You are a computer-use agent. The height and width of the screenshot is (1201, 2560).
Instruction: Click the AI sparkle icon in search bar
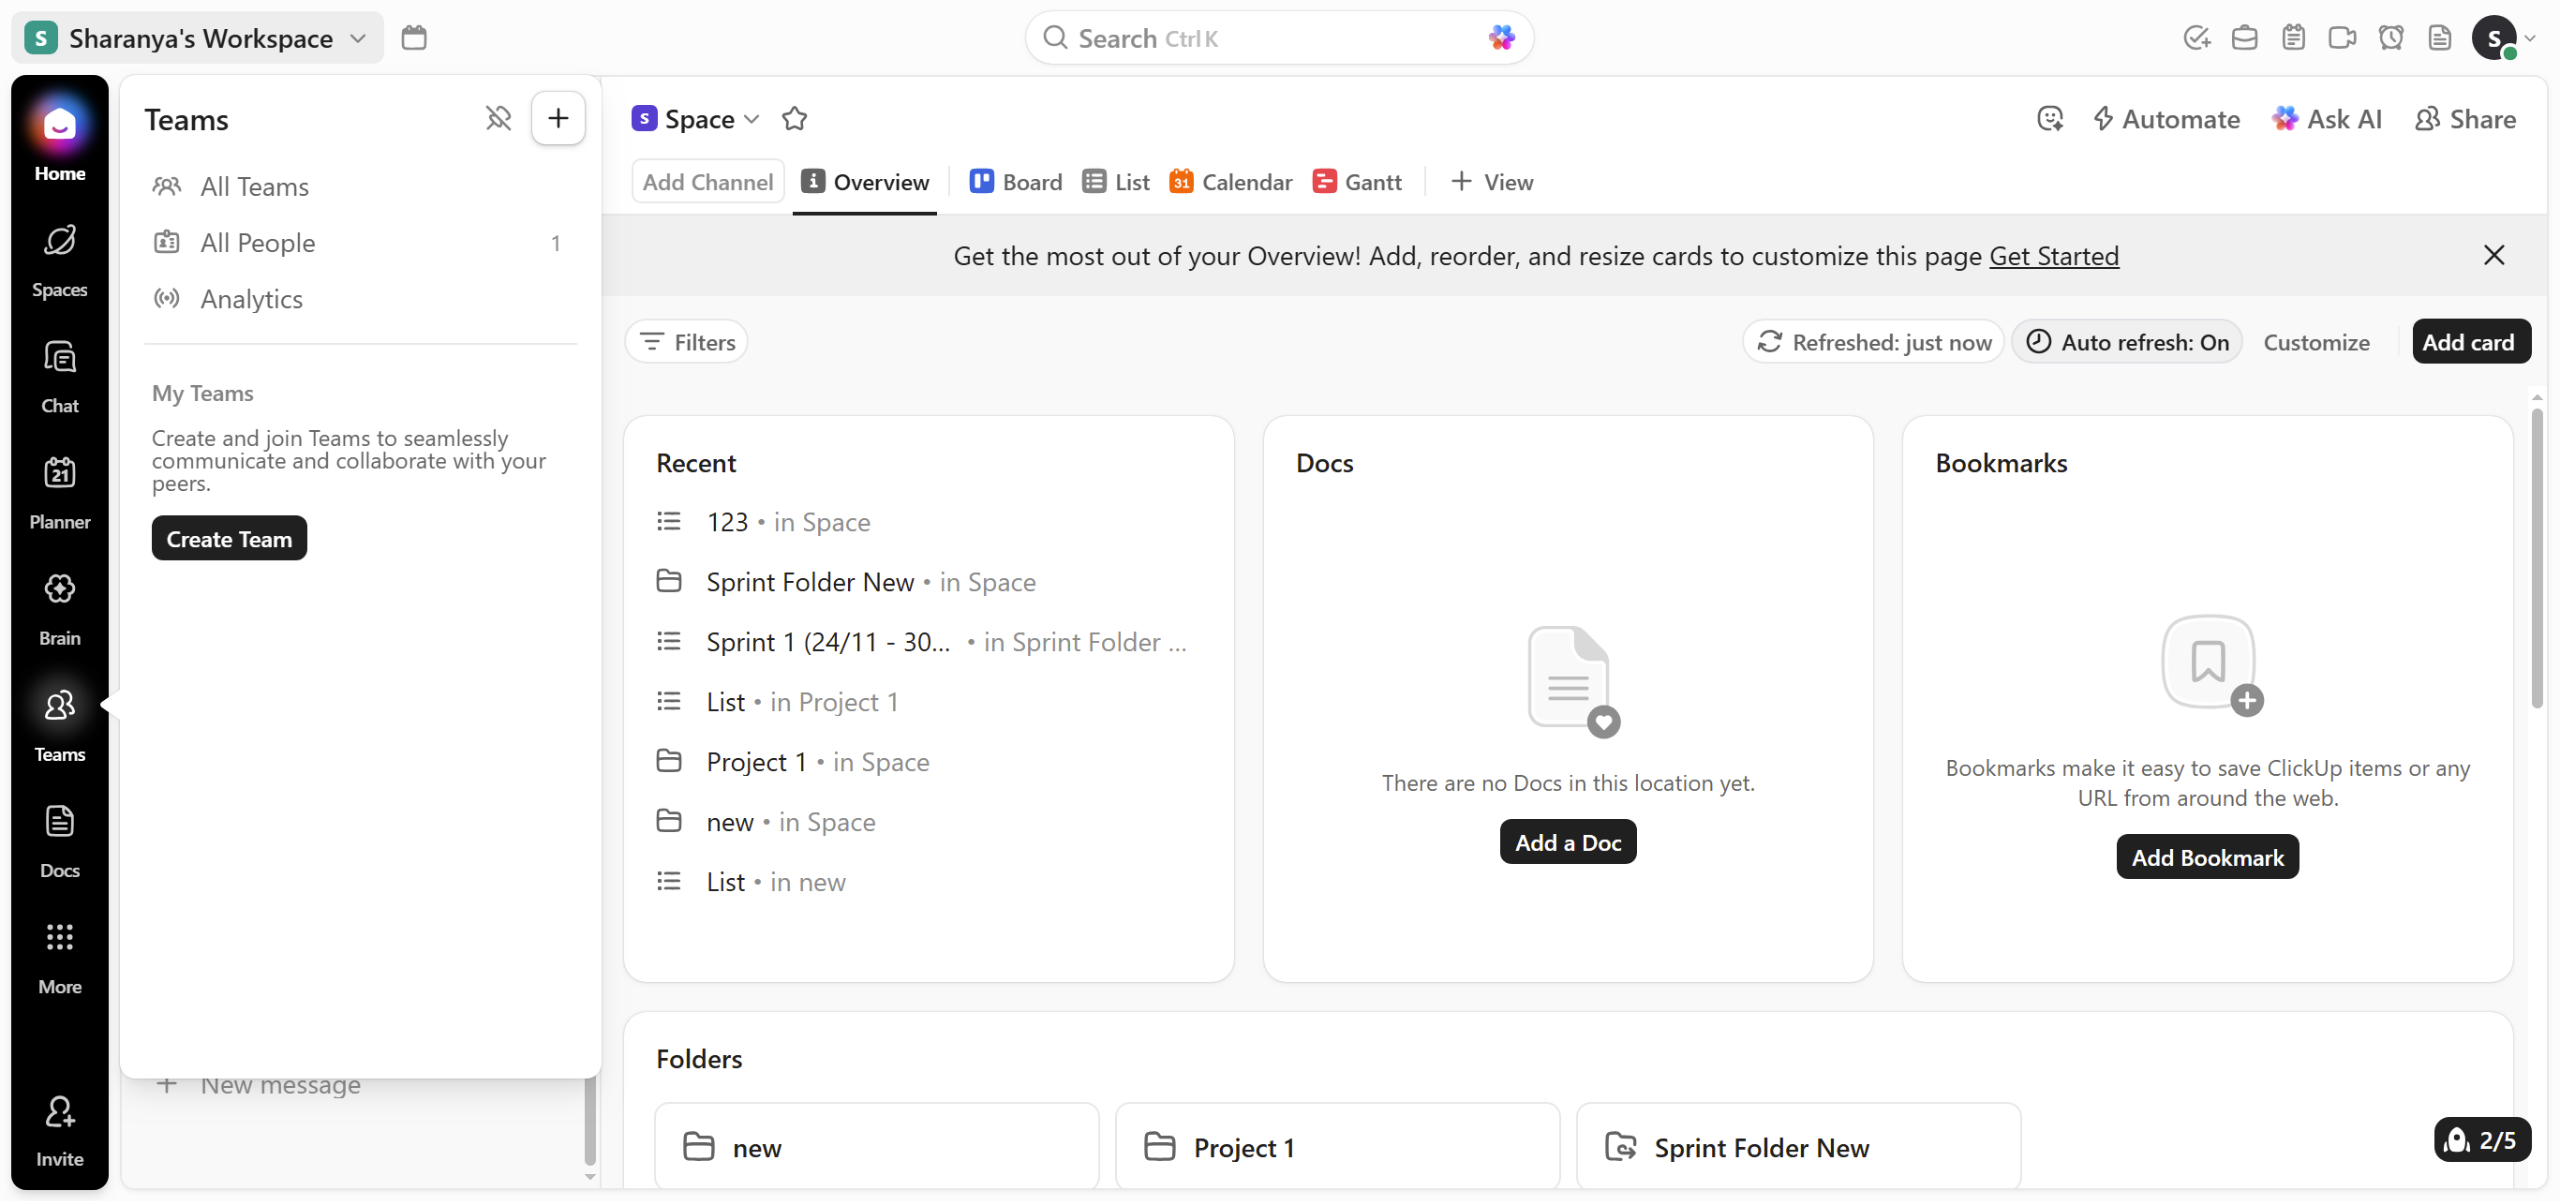(1500, 38)
